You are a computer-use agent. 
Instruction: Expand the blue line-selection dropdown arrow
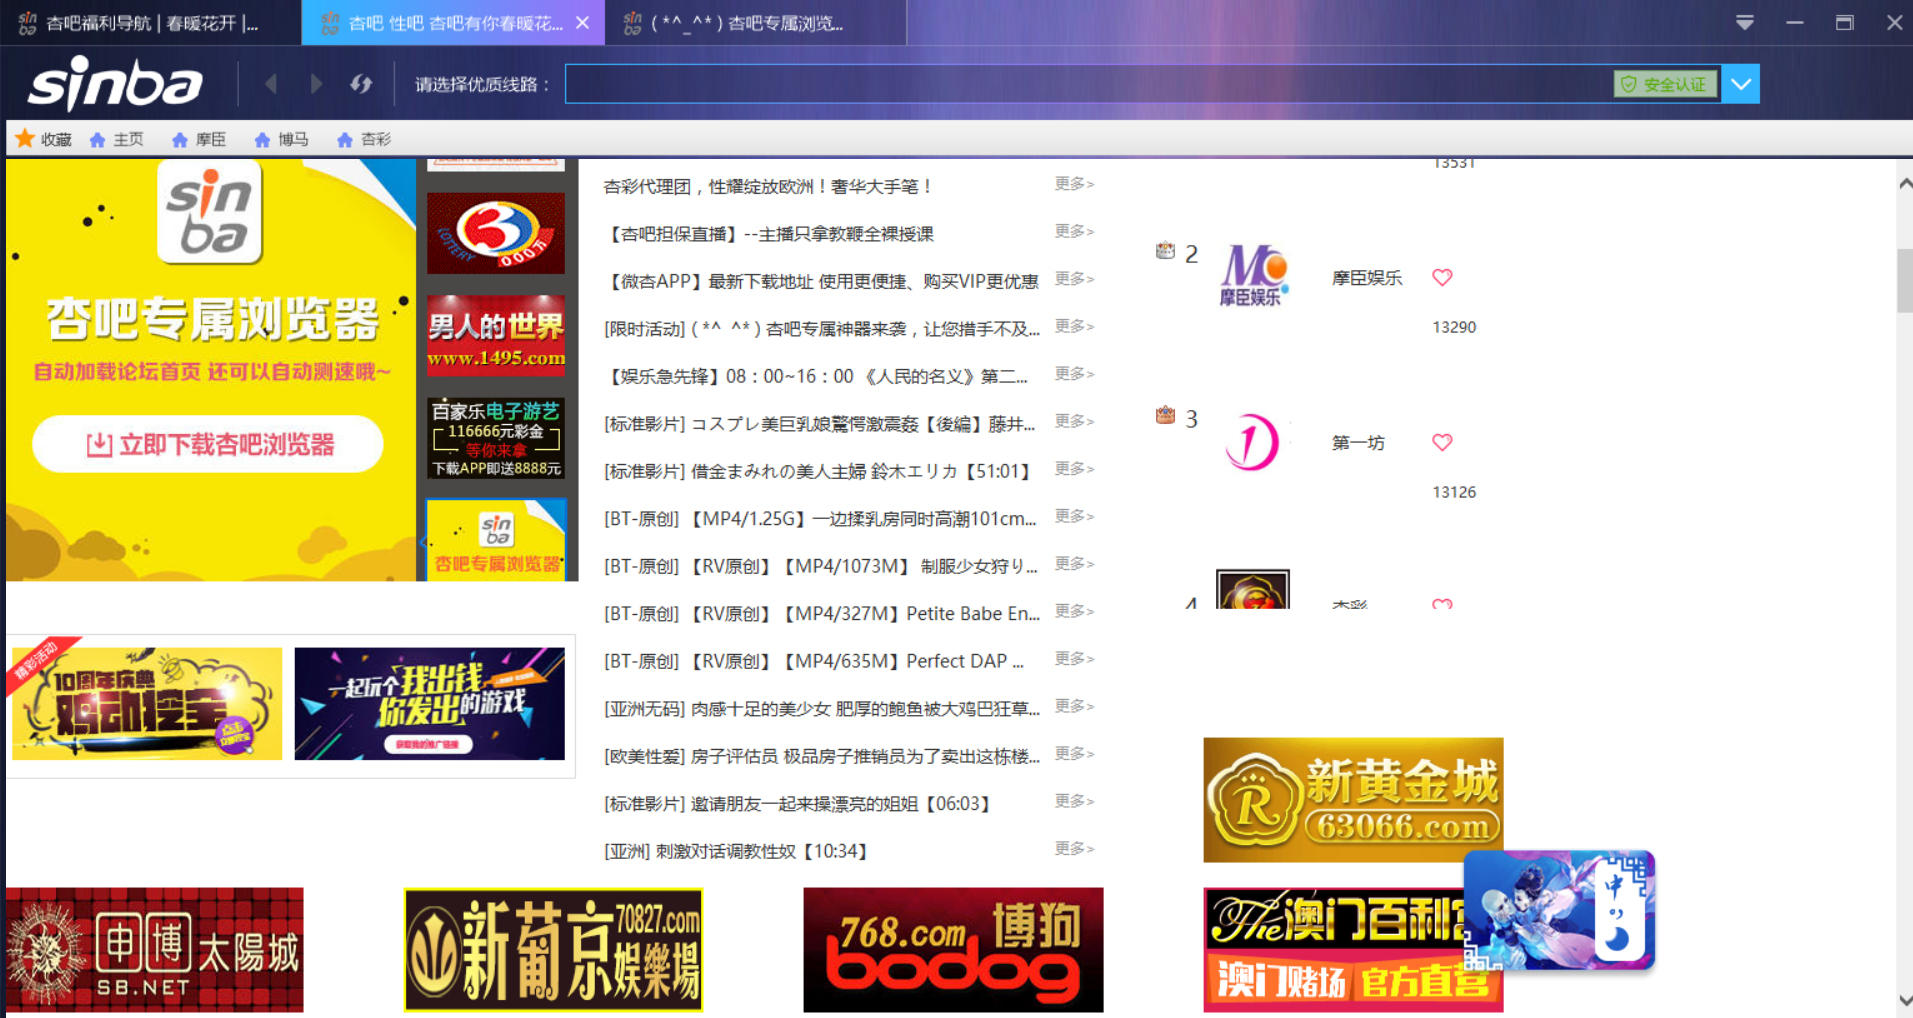pos(1741,84)
